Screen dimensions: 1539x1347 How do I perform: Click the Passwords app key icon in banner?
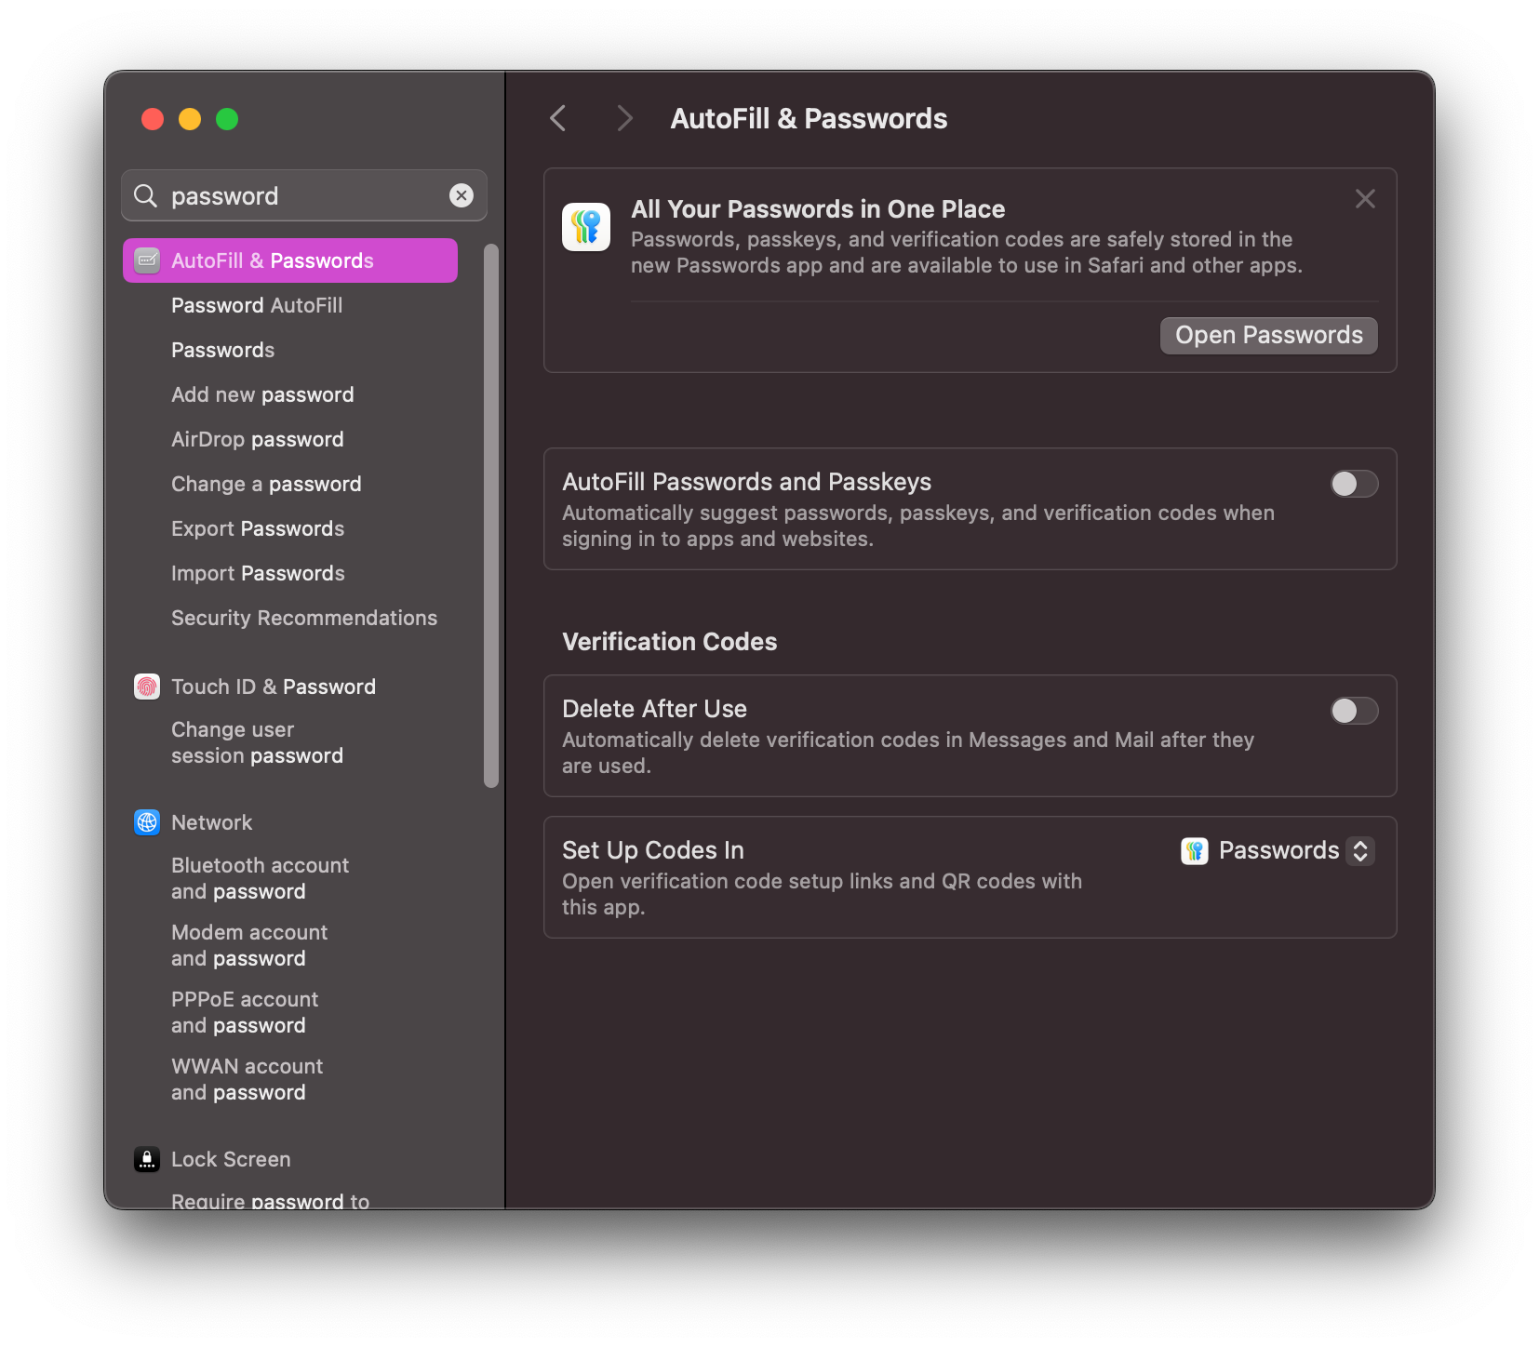(x=586, y=227)
